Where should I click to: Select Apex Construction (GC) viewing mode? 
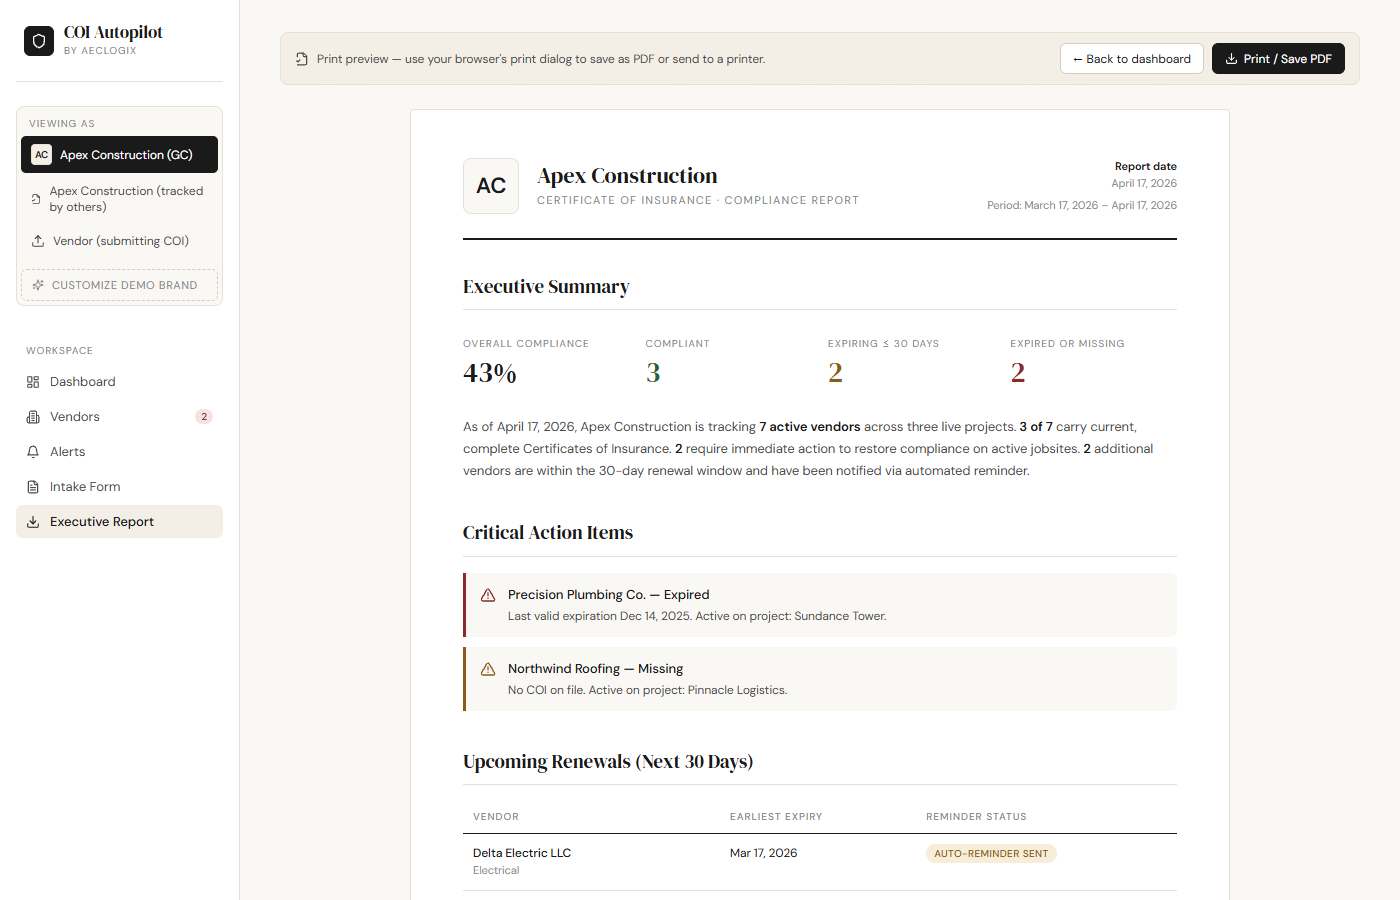(x=119, y=154)
